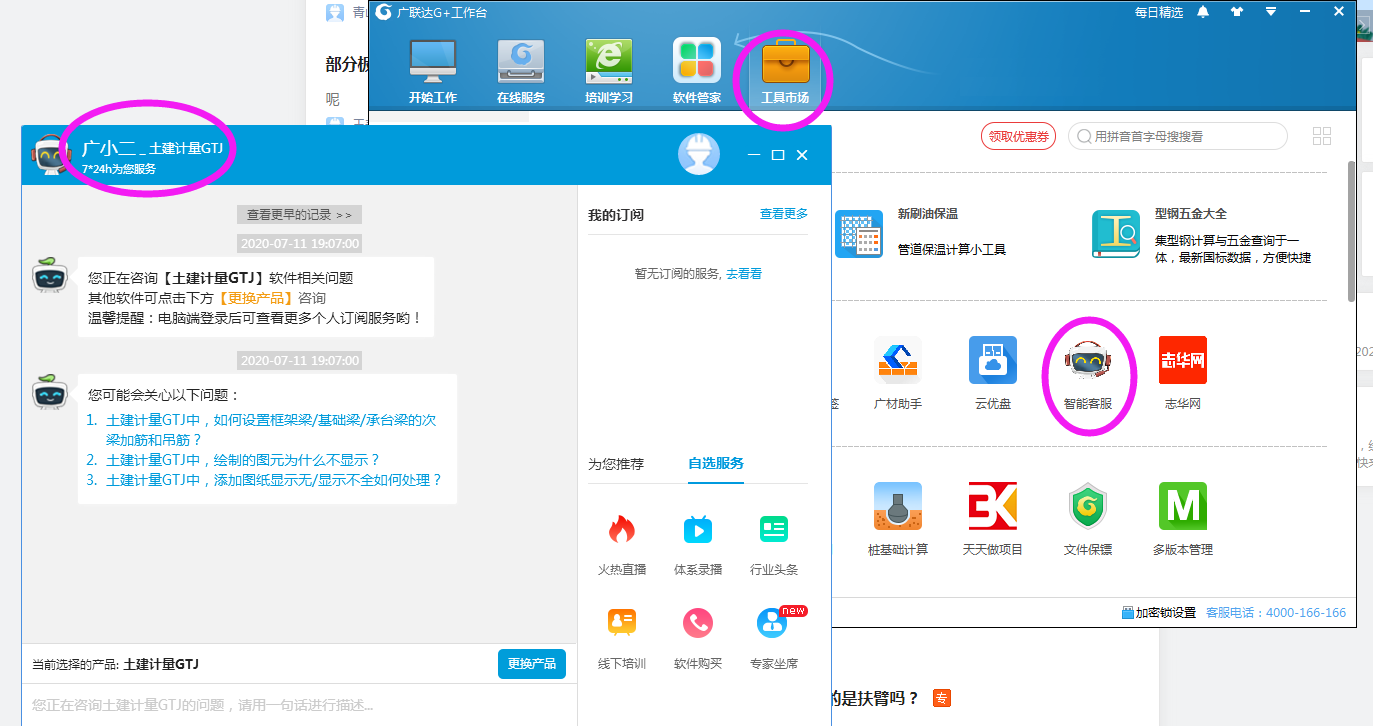
Task: Click 客服电话 4000-166-166 text
Action: [x=1276, y=613]
